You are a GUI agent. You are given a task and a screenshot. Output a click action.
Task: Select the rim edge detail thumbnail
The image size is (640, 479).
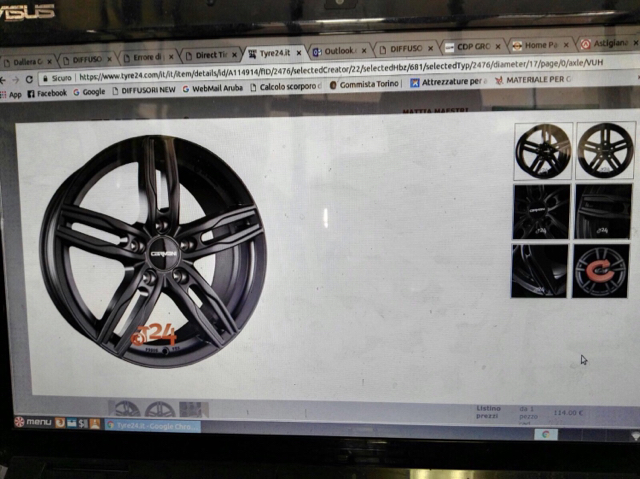point(603,211)
